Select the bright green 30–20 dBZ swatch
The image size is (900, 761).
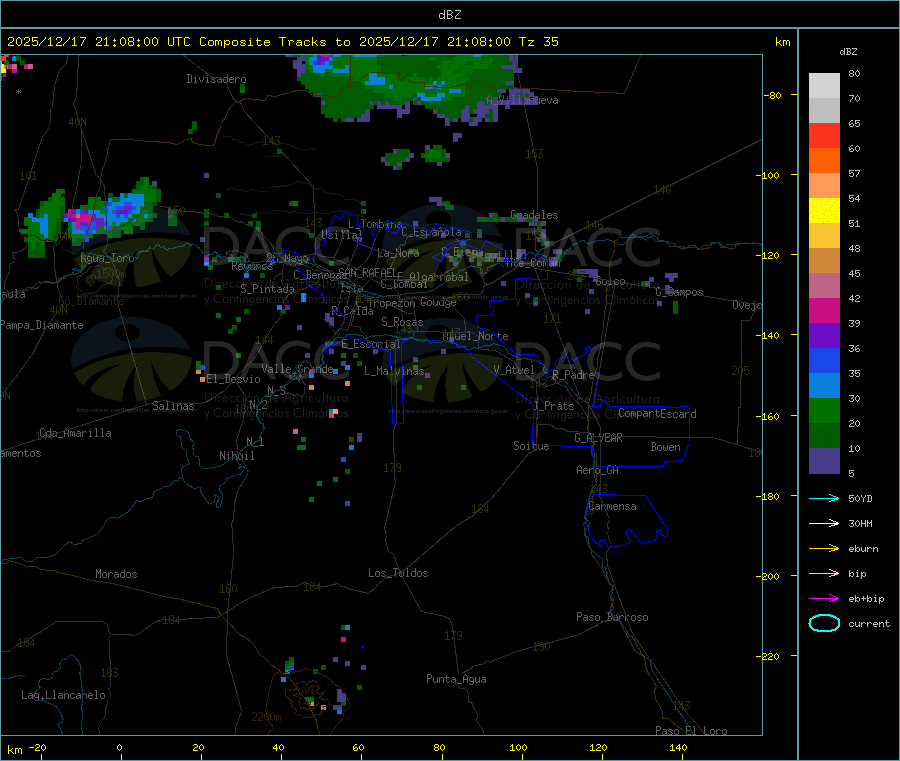[824, 410]
